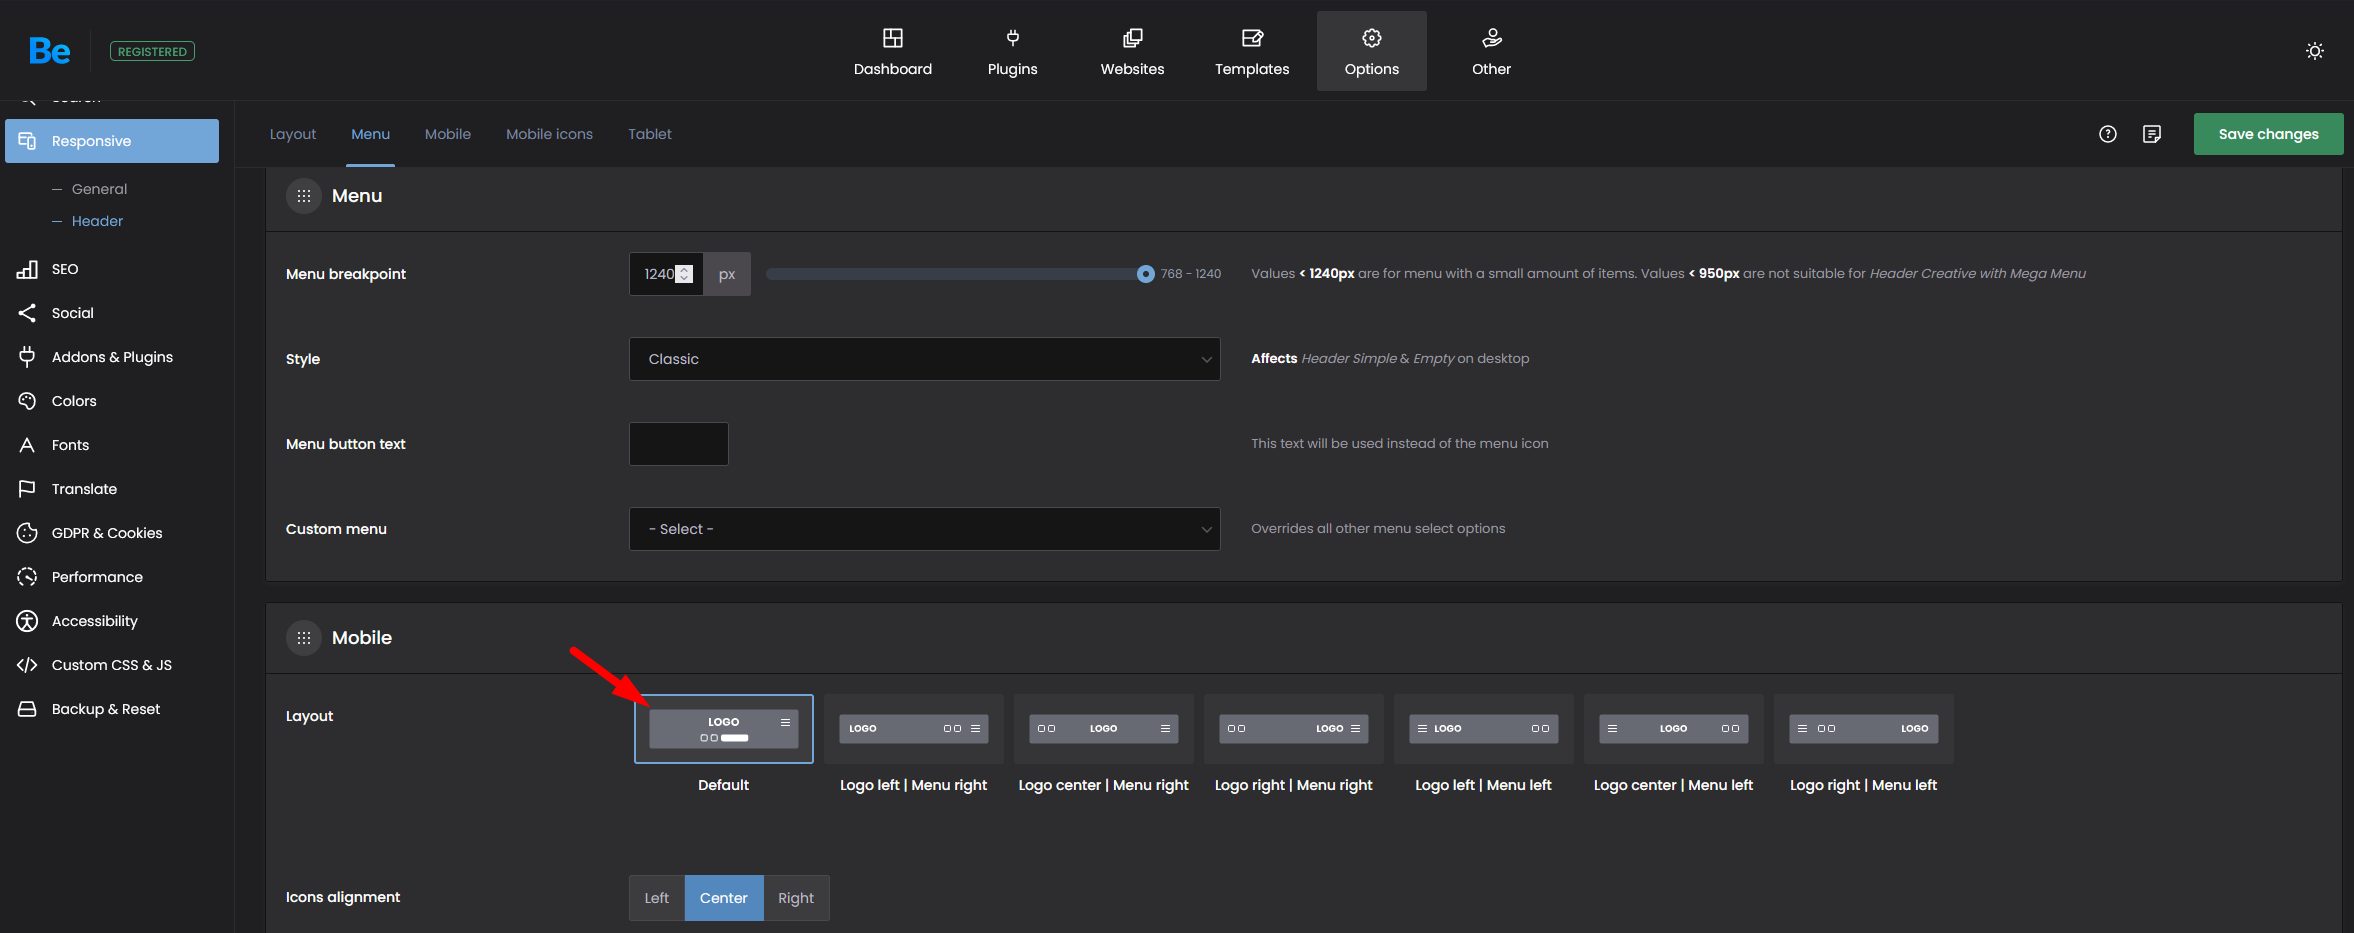
Task: Click the Translate flag icon
Action: 27,489
